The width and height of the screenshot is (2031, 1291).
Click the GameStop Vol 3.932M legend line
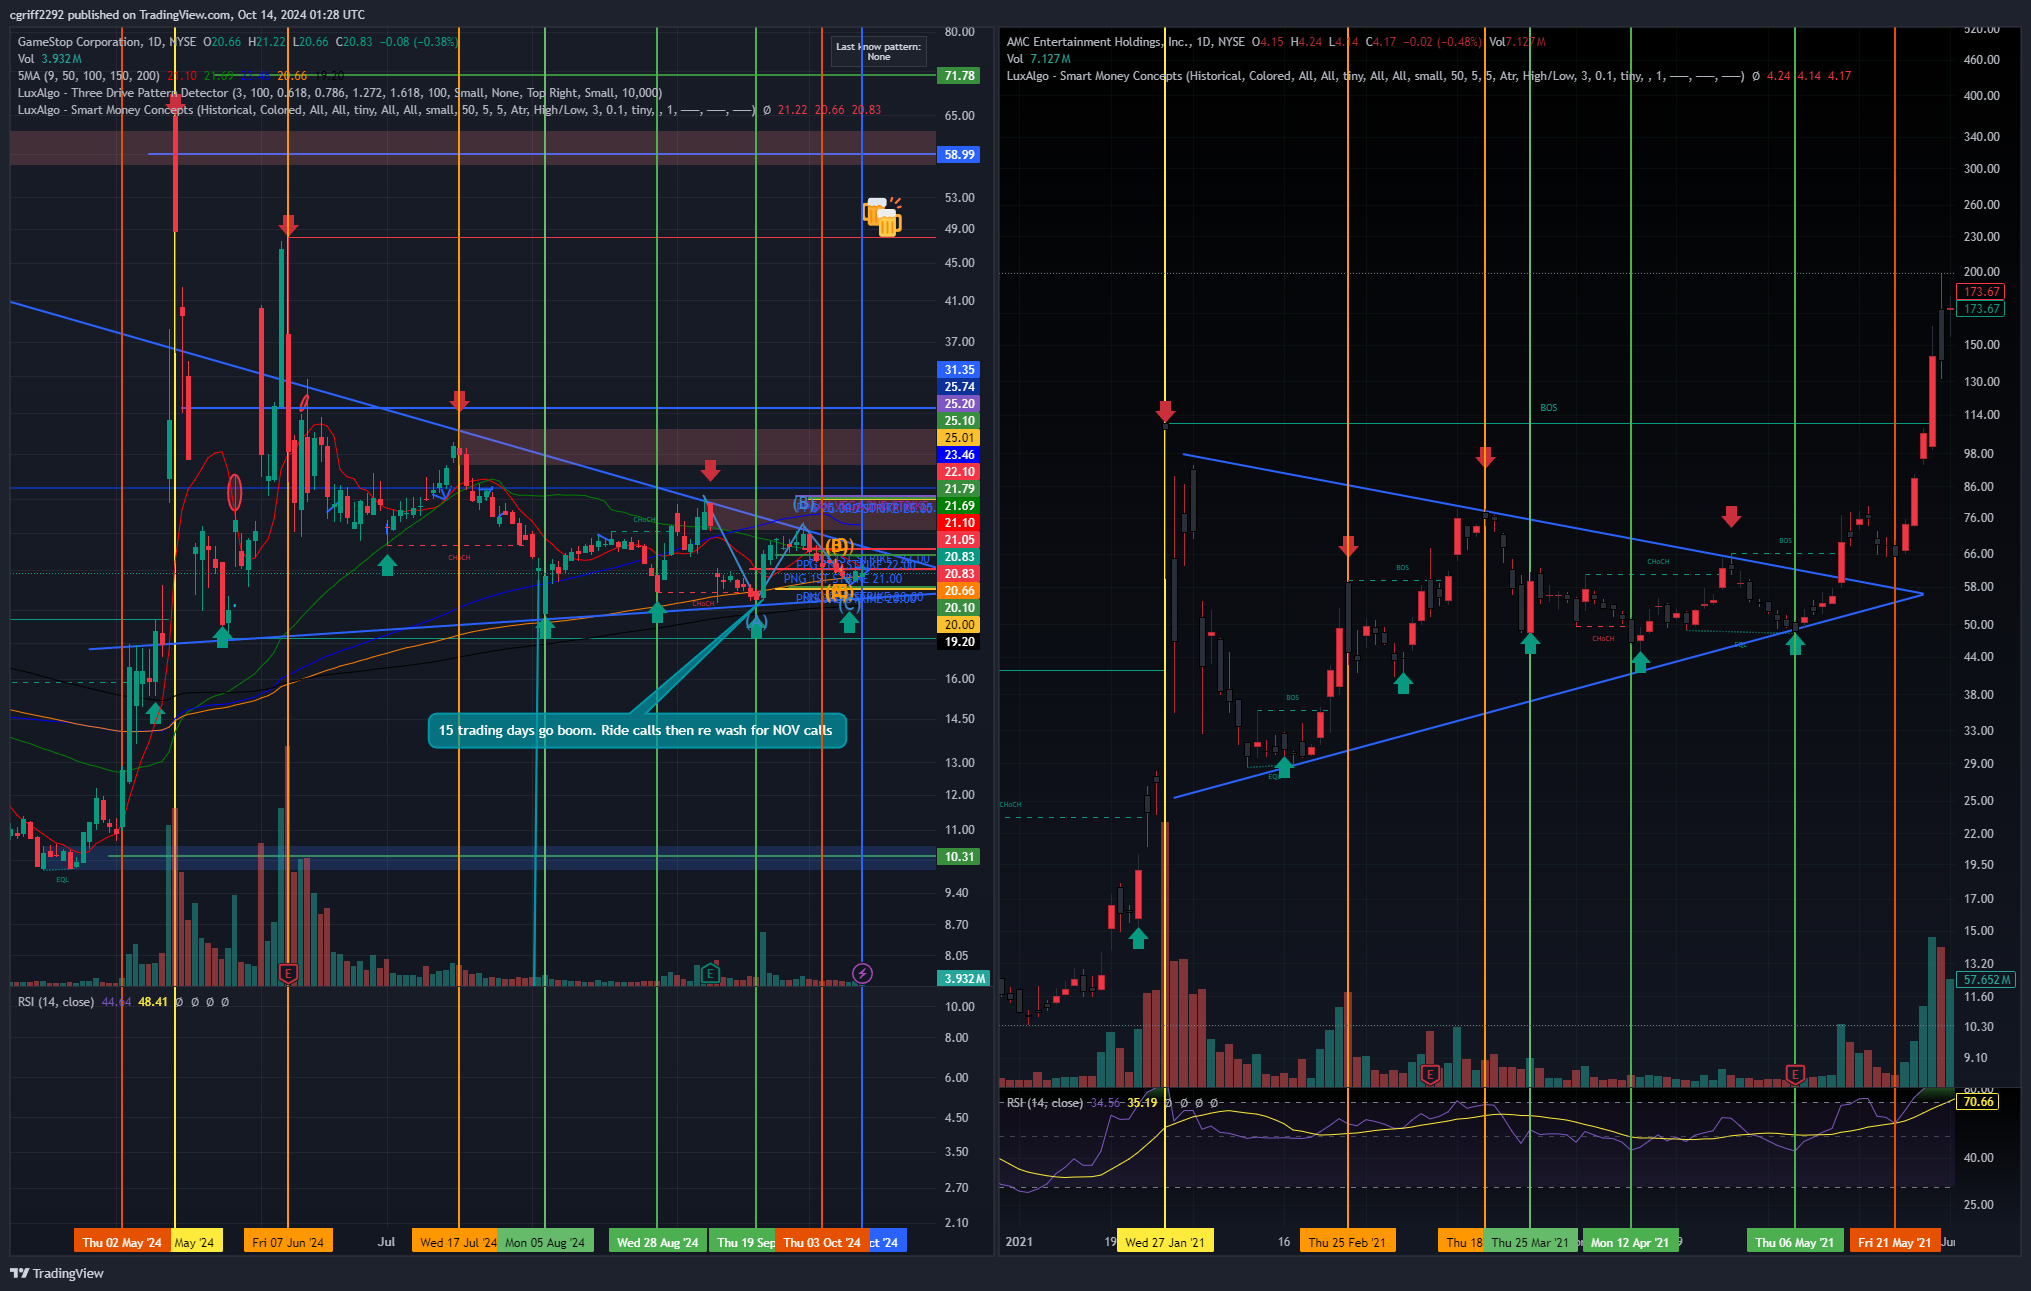click(x=50, y=59)
